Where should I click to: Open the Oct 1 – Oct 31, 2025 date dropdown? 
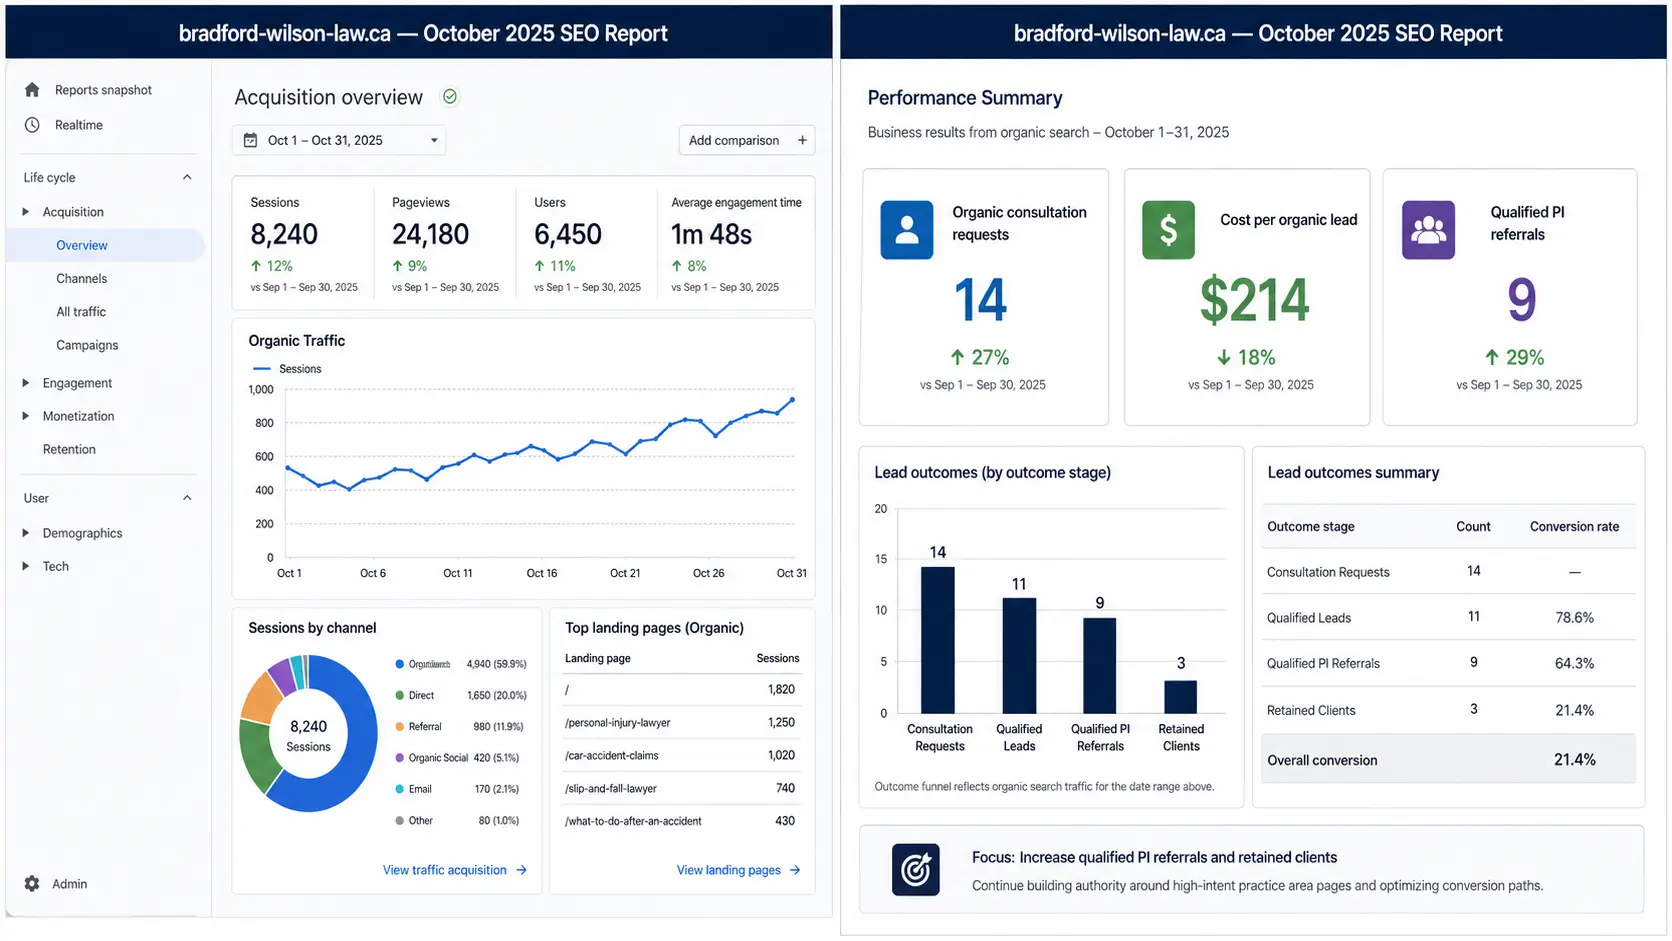339,140
